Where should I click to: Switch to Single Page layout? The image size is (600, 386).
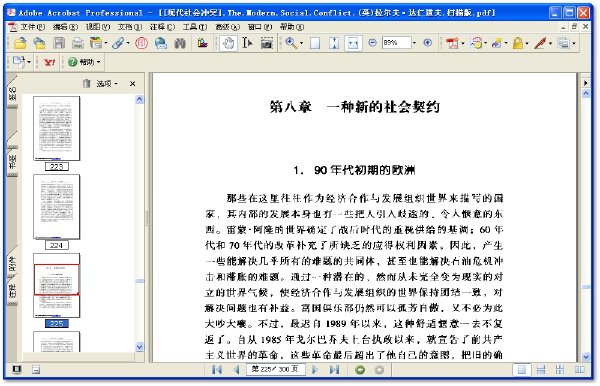click(x=522, y=370)
